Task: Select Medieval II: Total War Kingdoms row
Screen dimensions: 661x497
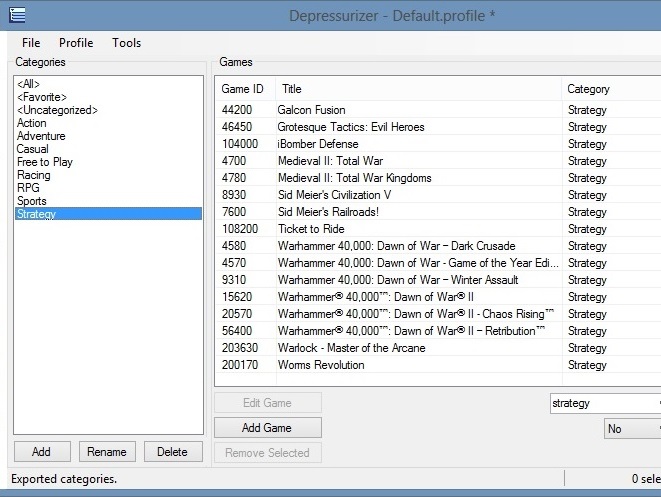Action: [x=438, y=178]
